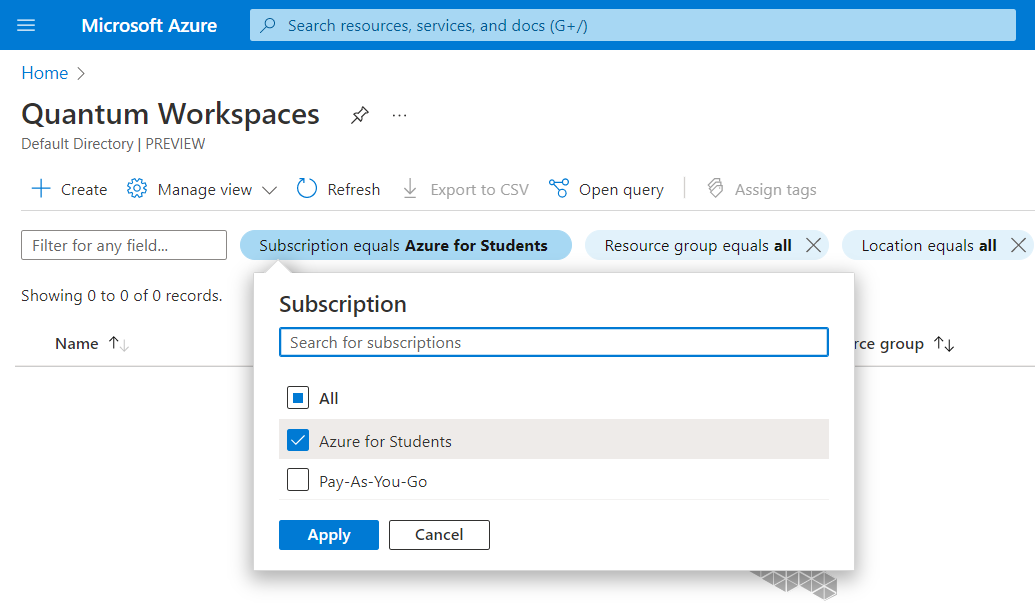Uncheck Azure for Students subscription
1035x605 pixels.
click(x=298, y=440)
